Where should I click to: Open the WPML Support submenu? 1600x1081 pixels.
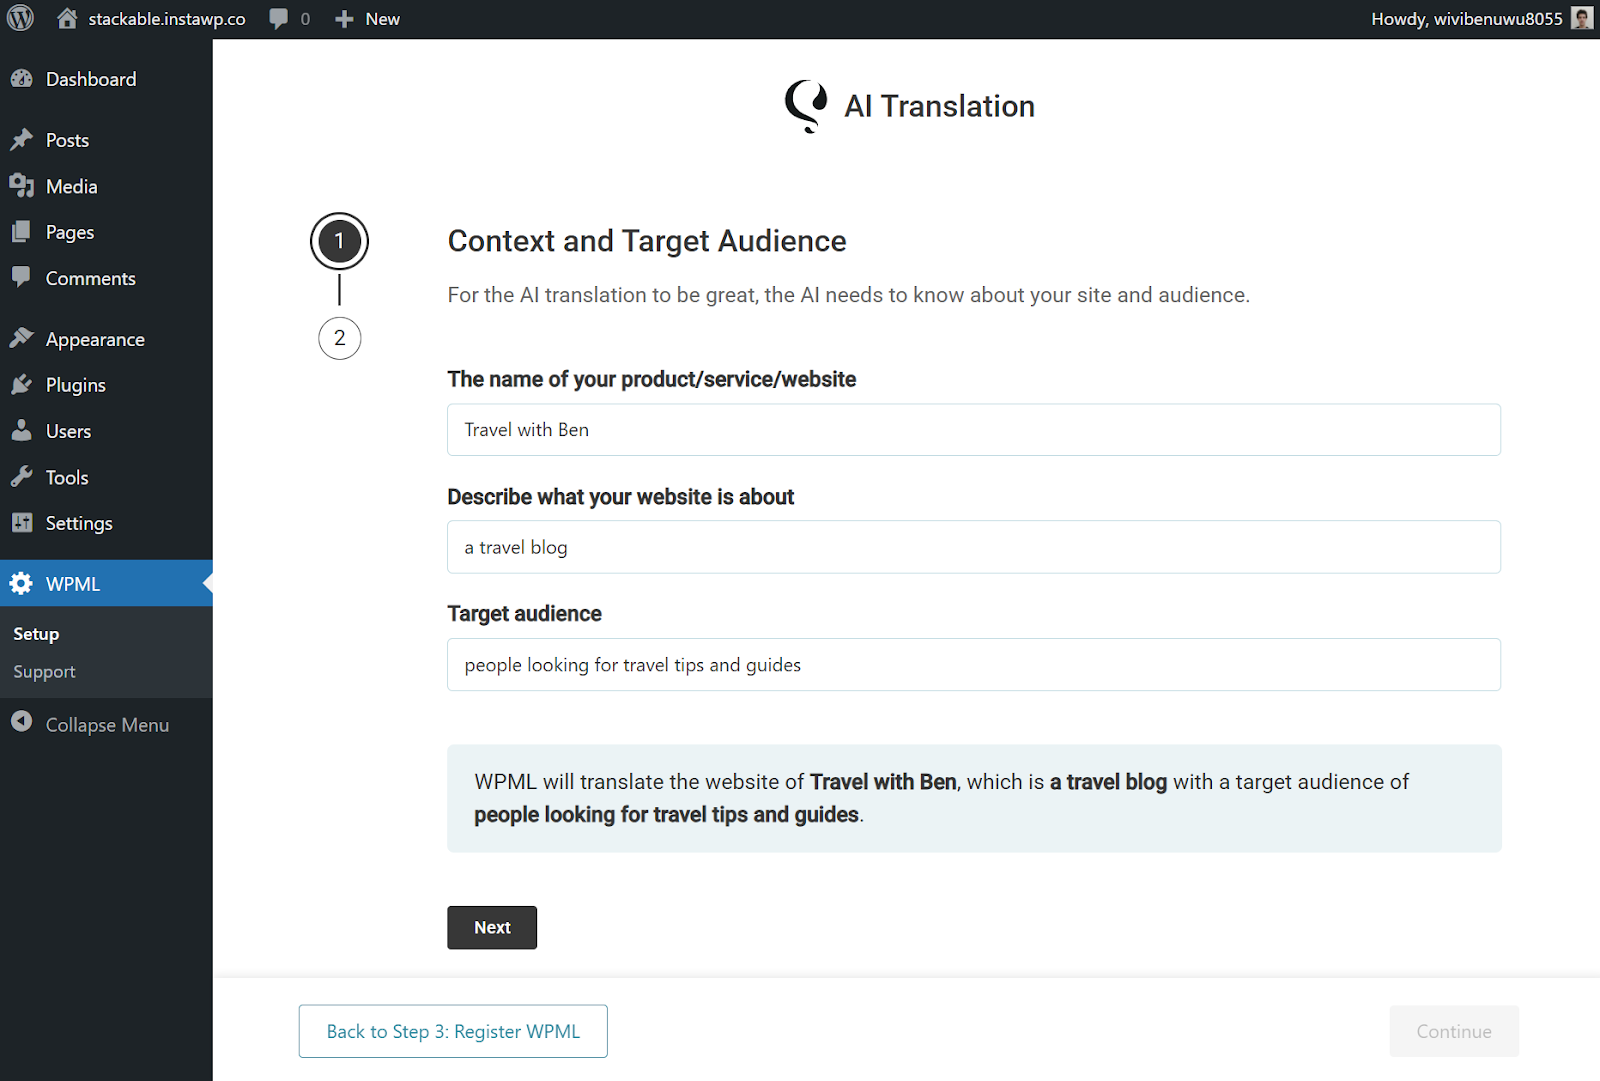44,672
